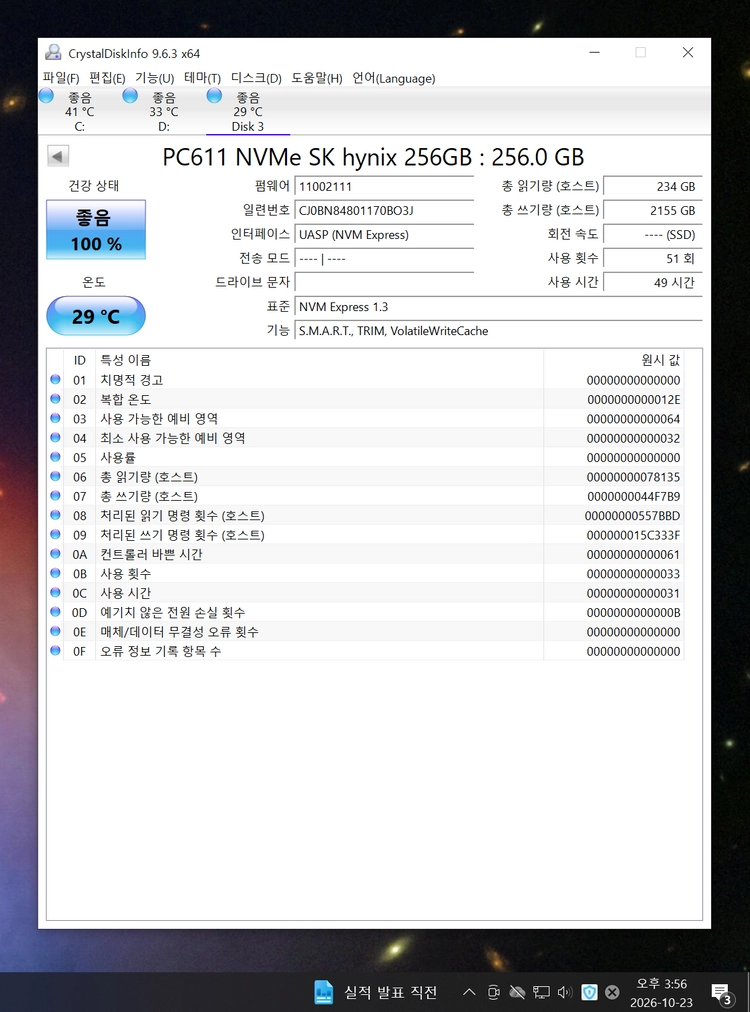Select the row name 오류 정보 기록 항목 수
Screen dimensions: 750x1012
click(161, 651)
